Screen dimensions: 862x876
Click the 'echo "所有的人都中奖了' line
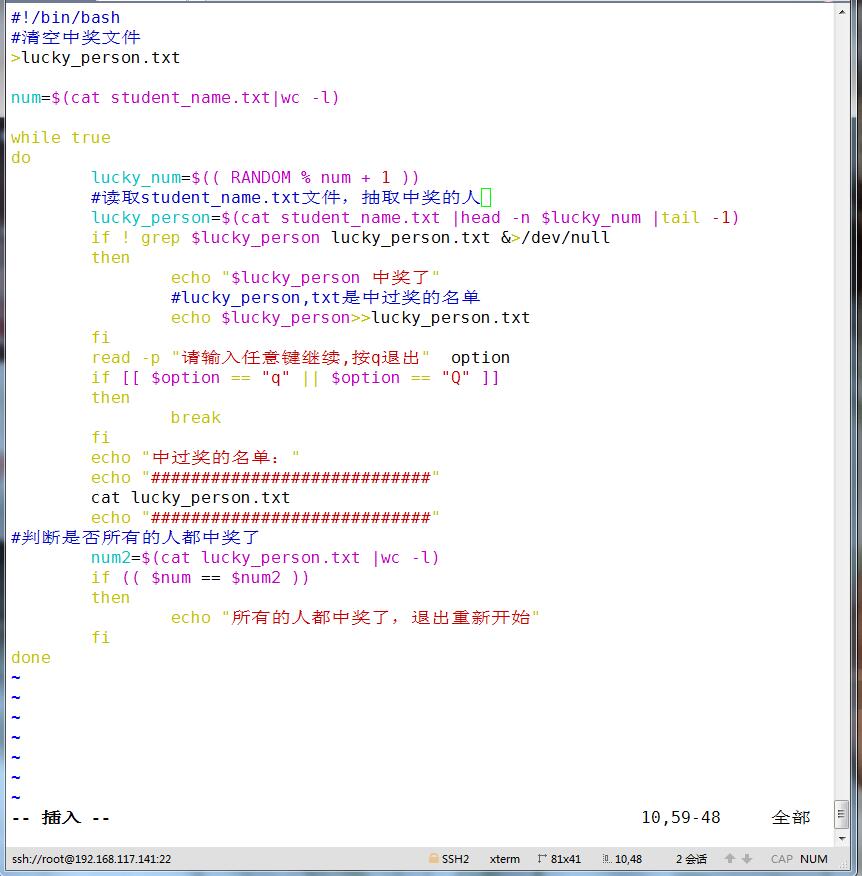[355, 618]
